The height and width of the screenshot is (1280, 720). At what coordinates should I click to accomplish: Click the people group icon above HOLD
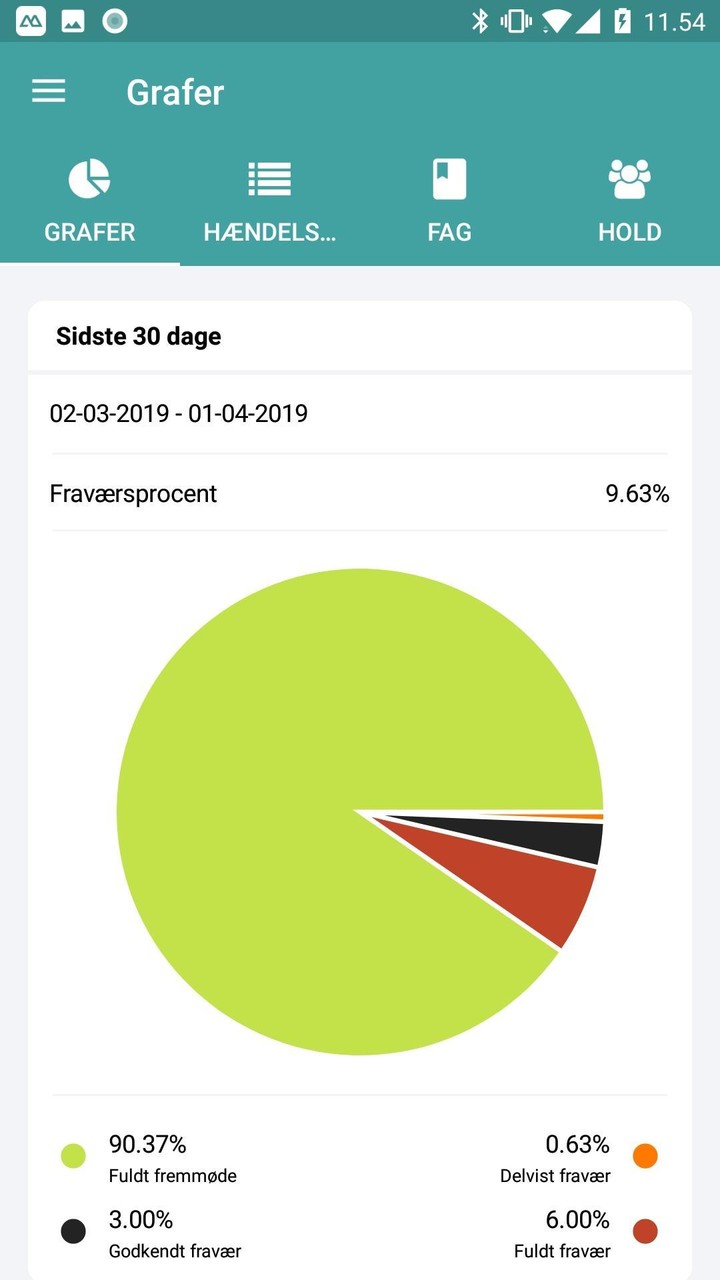point(629,177)
